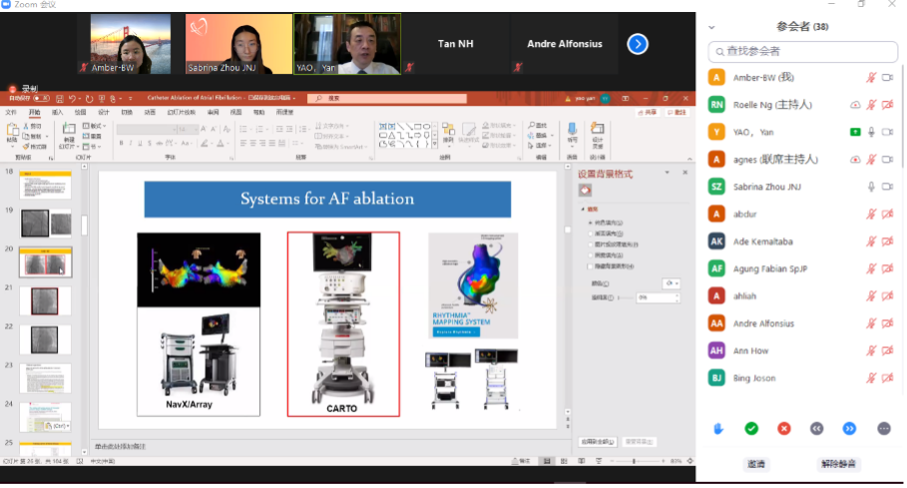Image resolution: width=907 pixels, height=488 pixels.
Task: Expand the shapes gallery more arrow
Action: (435, 144)
